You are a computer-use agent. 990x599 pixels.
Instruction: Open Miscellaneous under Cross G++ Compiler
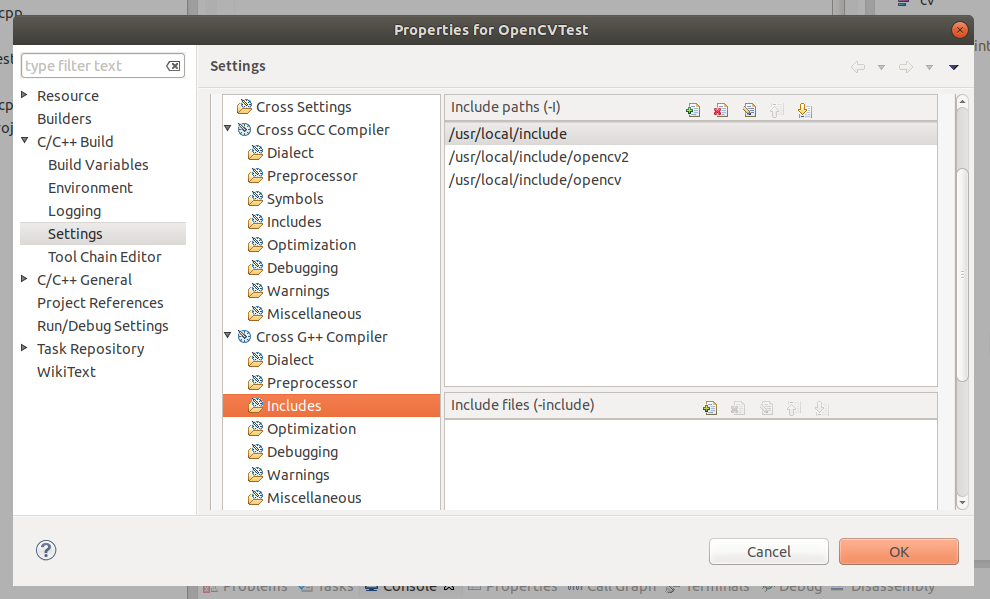314,498
